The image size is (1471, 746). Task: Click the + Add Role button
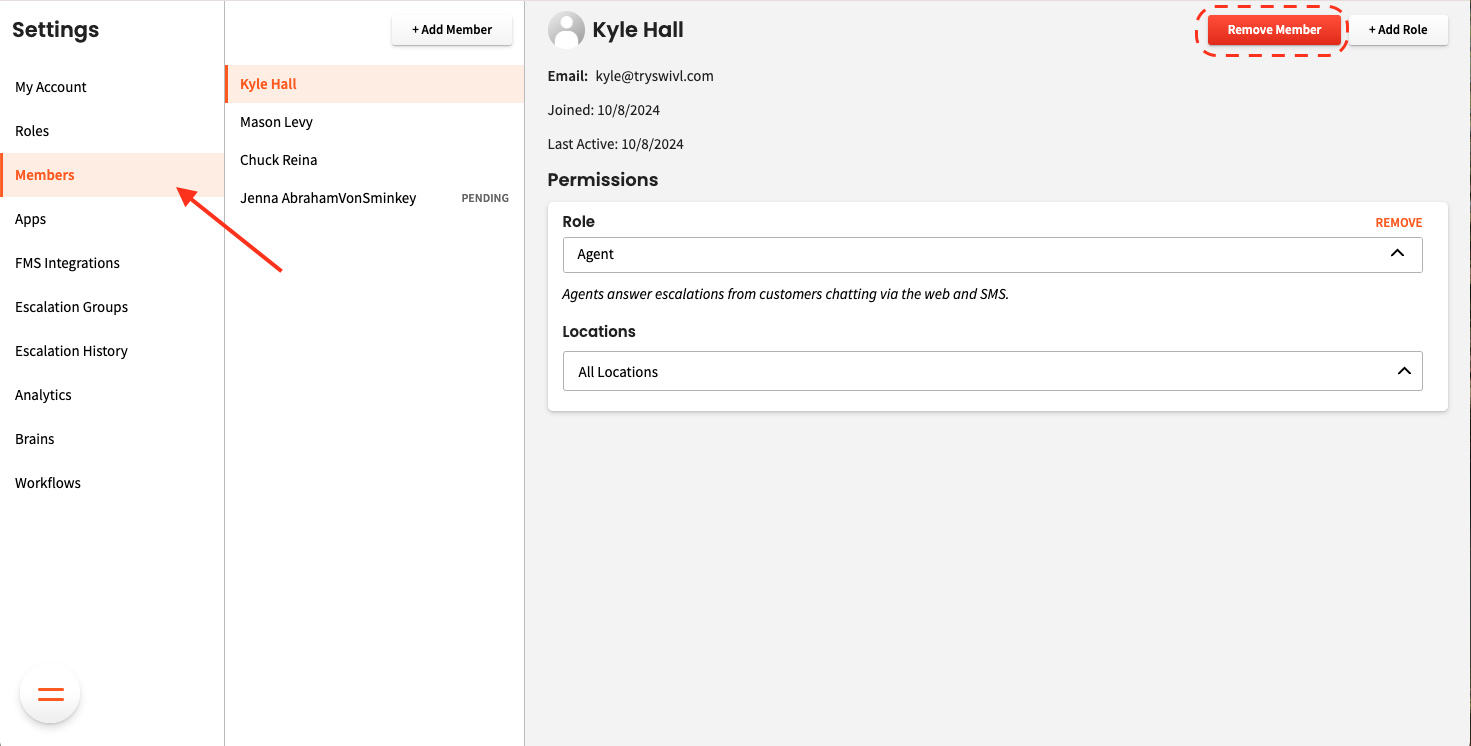coord(1397,30)
